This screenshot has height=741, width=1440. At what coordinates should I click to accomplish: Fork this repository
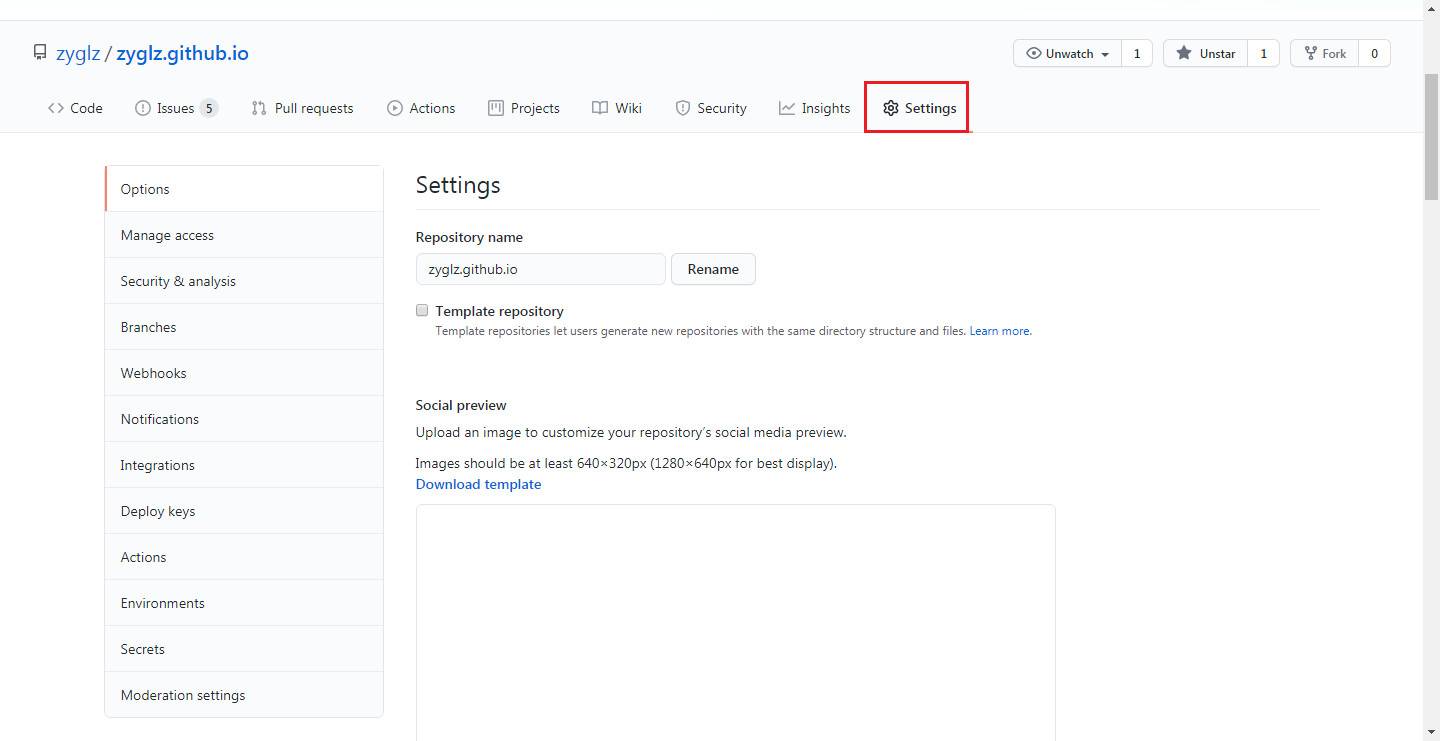[1324, 54]
